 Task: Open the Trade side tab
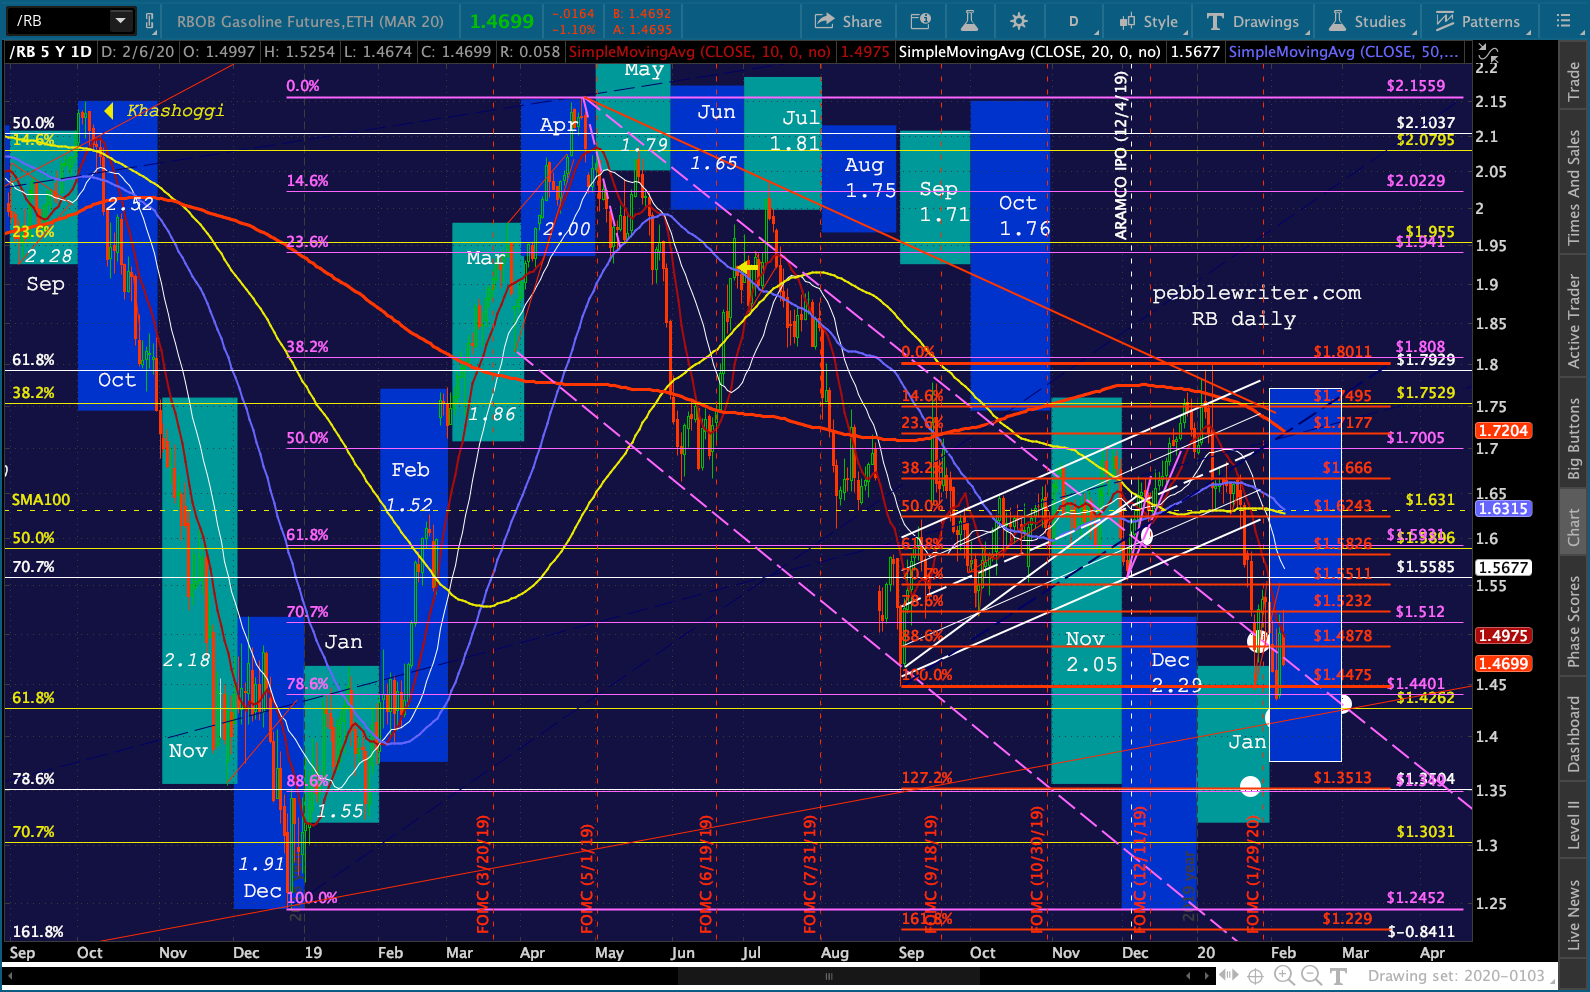click(1574, 82)
